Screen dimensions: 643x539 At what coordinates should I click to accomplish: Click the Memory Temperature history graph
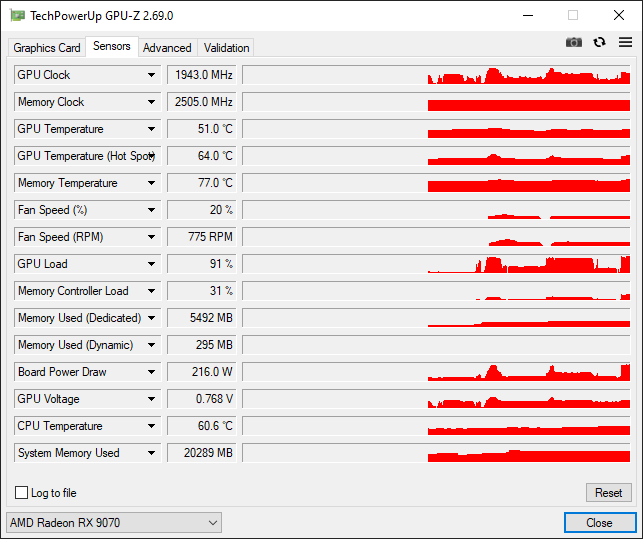[x=436, y=183]
